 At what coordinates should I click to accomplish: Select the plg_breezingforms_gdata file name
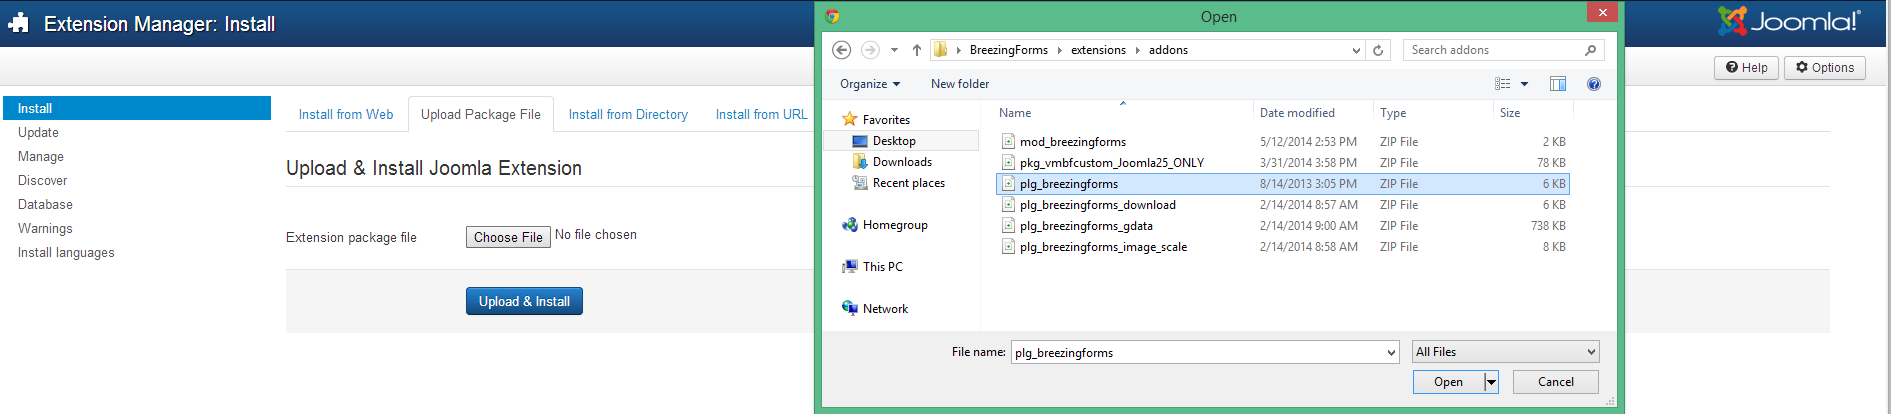coord(1086,226)
